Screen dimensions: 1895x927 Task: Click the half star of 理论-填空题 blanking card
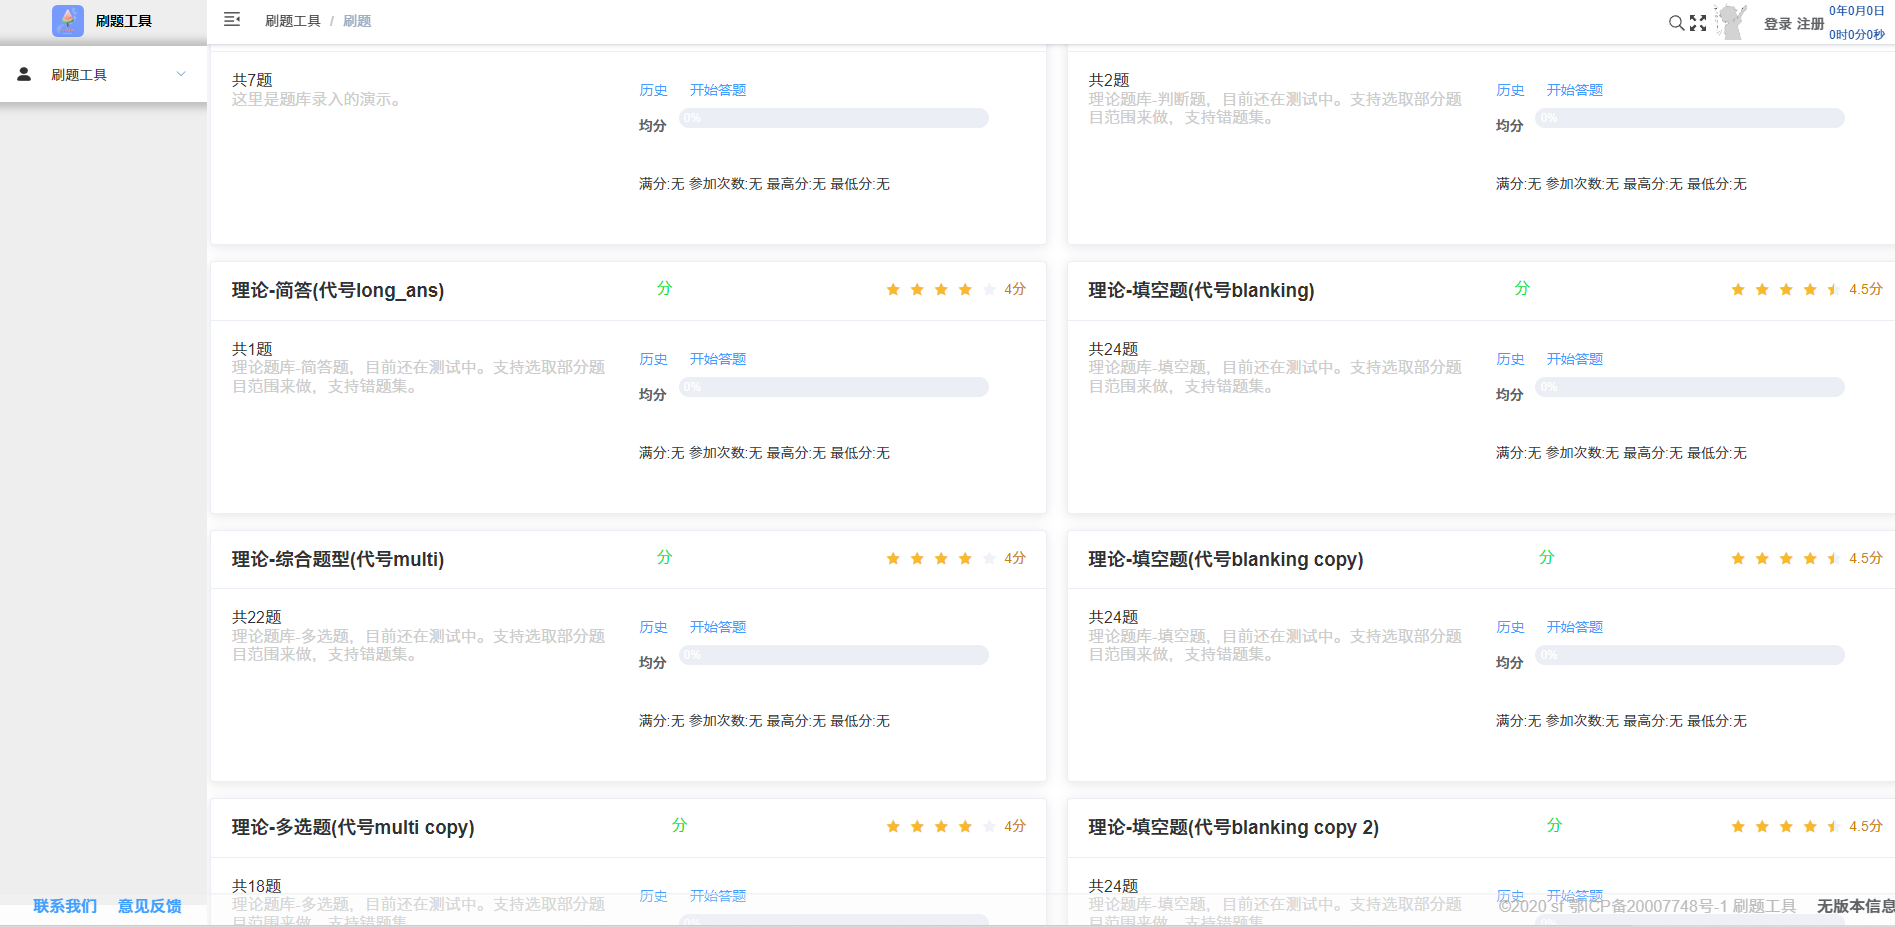pos(1834,290)
